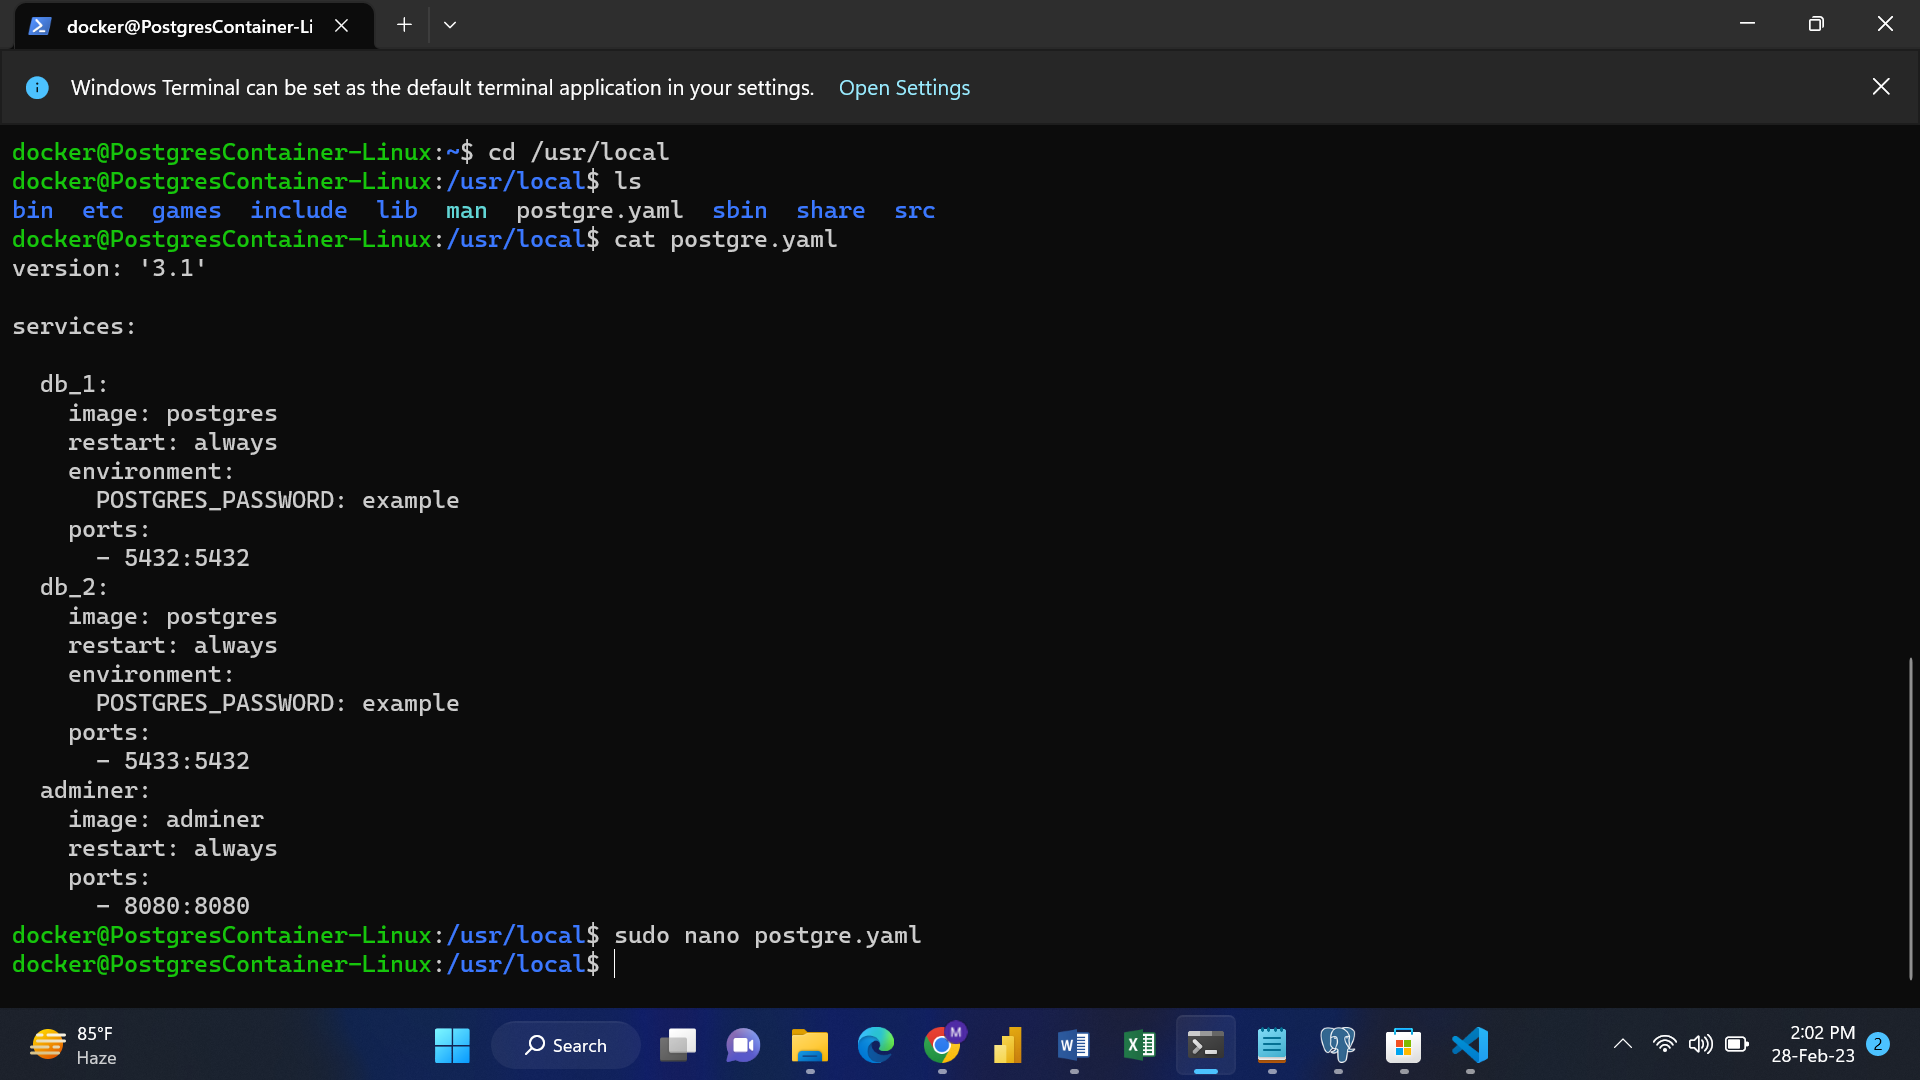Open Visual Studio Code from the taskbar
Viewport: 1920px width, 1080px height.
click(x=1470, y=1045)
